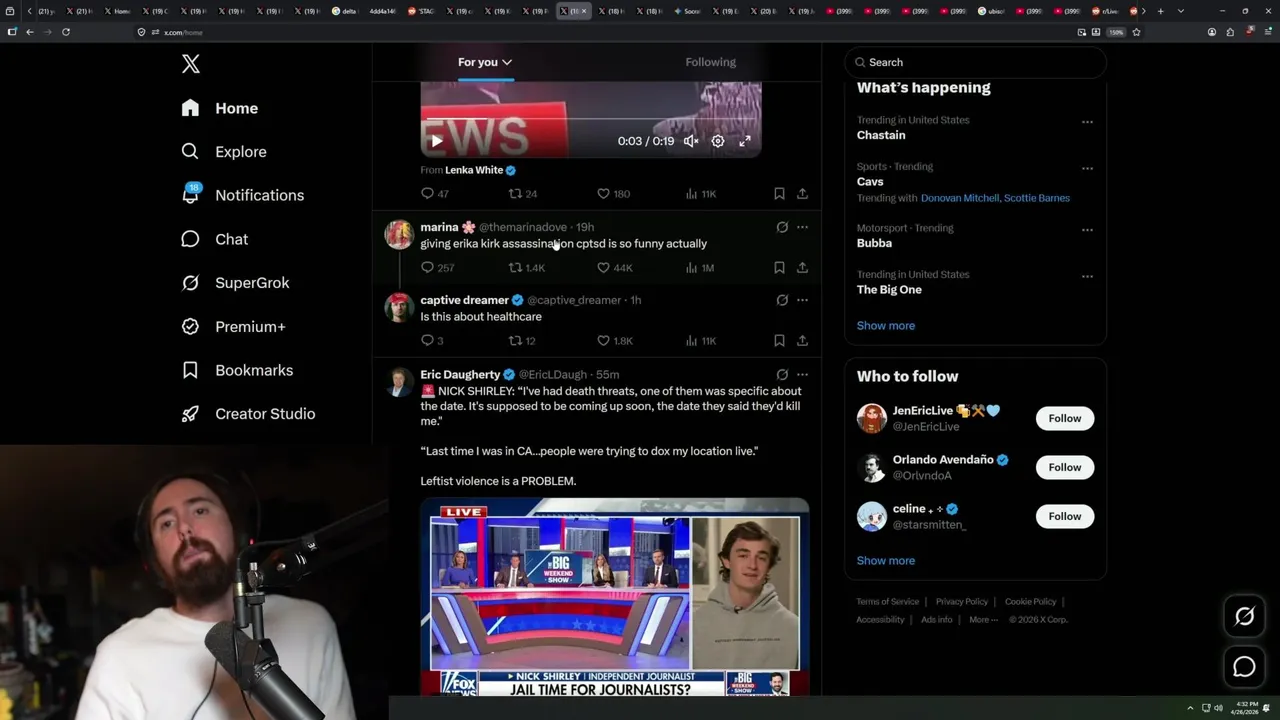Seek on the video progress bar
This screenshot has height=720, width=1280.
590,120
